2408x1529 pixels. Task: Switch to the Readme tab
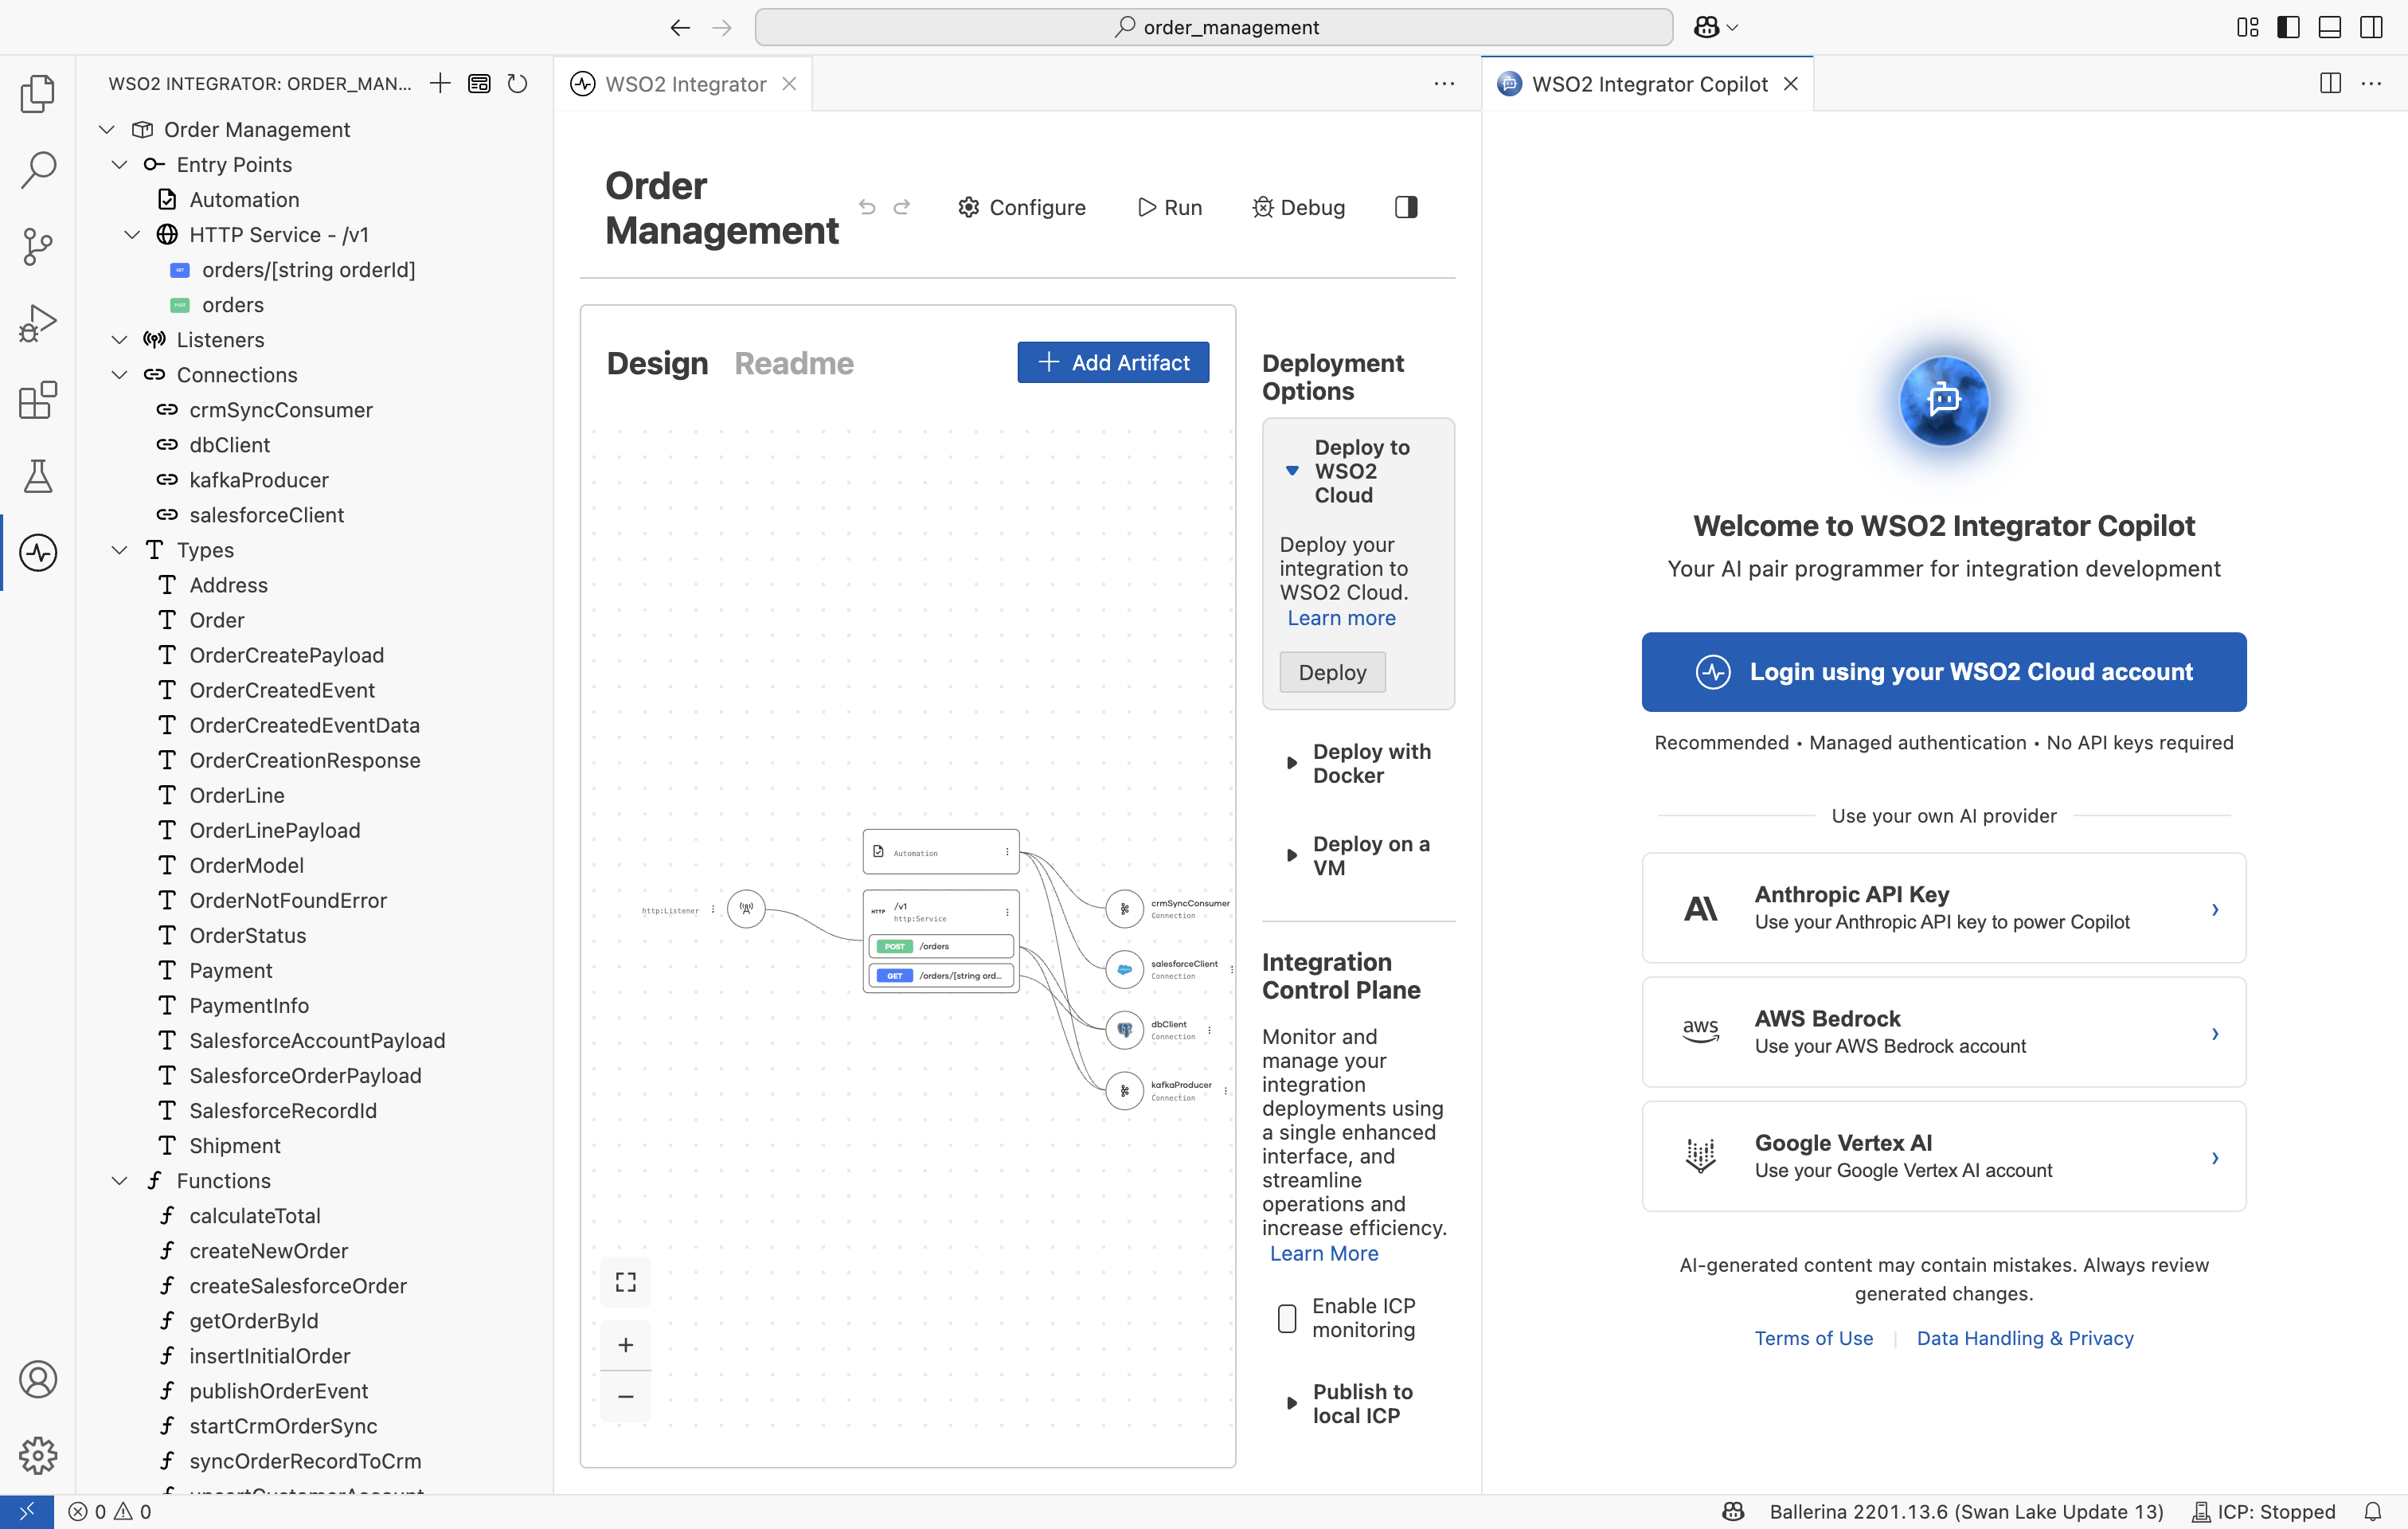point(794,363)
